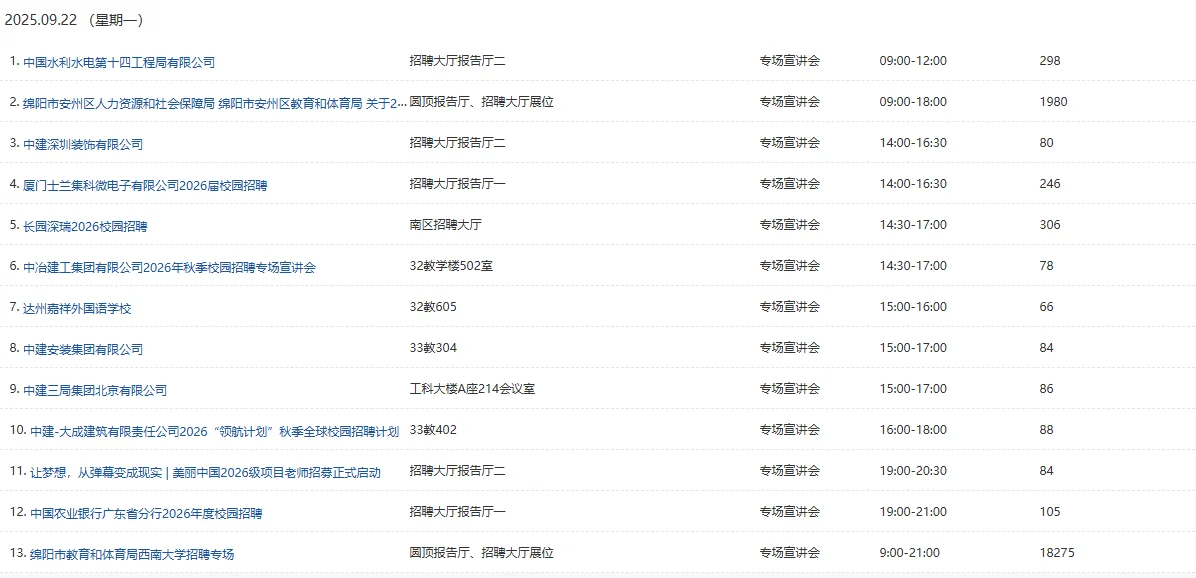Screen dimensions: 1196x578
Task: Click 圆顶报告厅 venue in 绵阳市教育和体育局 row
Action: (481, 553)
